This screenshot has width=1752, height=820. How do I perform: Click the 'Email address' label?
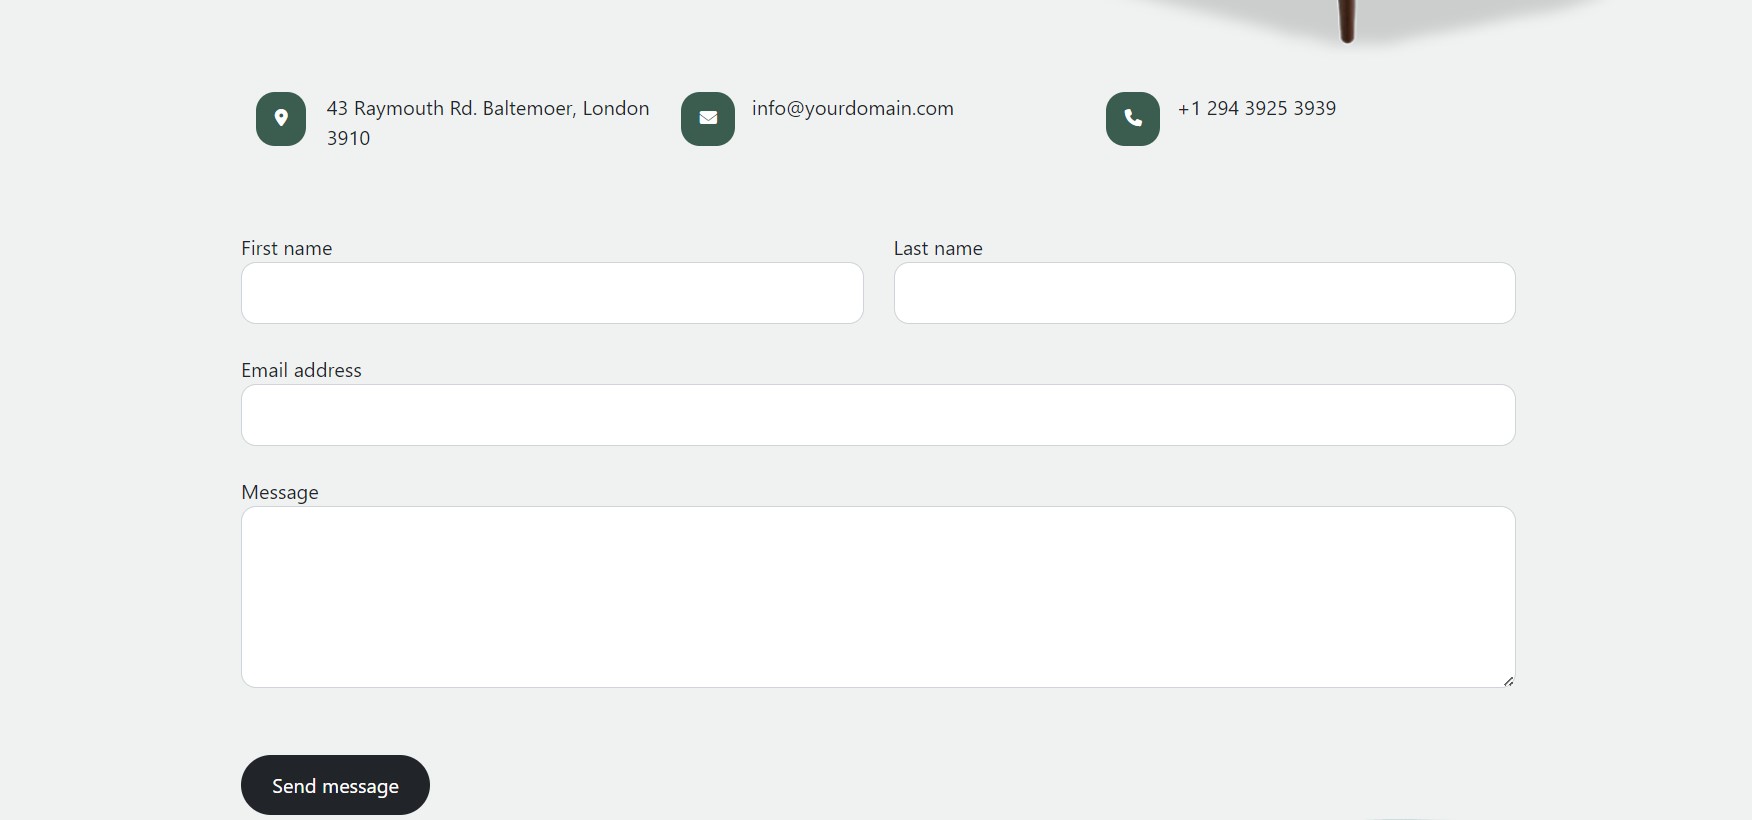301,370
